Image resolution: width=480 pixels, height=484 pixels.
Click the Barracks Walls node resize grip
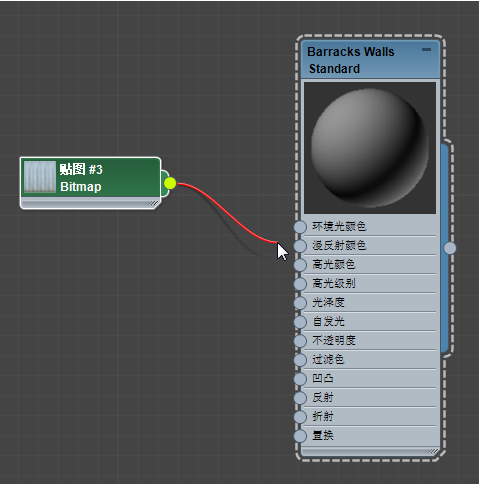pyautogui.click(x=432, y=452)
